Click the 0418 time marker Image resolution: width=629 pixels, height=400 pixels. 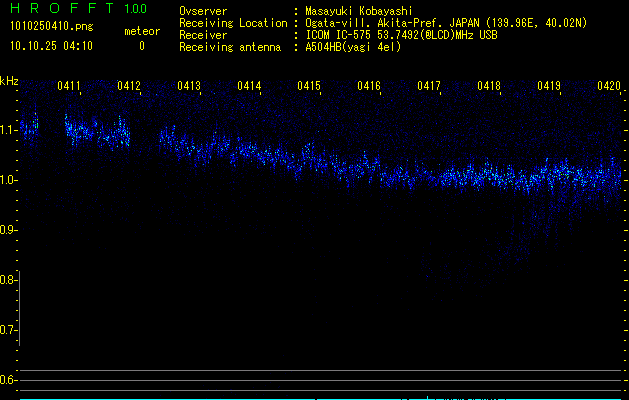tap(489, 87)
